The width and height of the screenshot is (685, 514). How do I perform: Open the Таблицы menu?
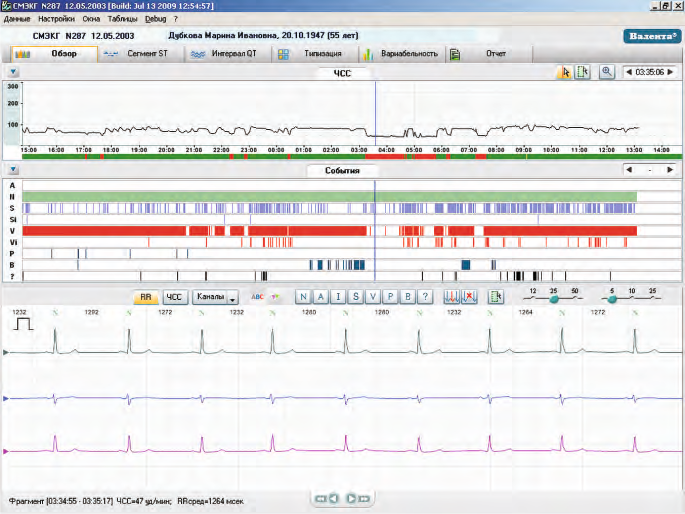click(x=122, y=19)
